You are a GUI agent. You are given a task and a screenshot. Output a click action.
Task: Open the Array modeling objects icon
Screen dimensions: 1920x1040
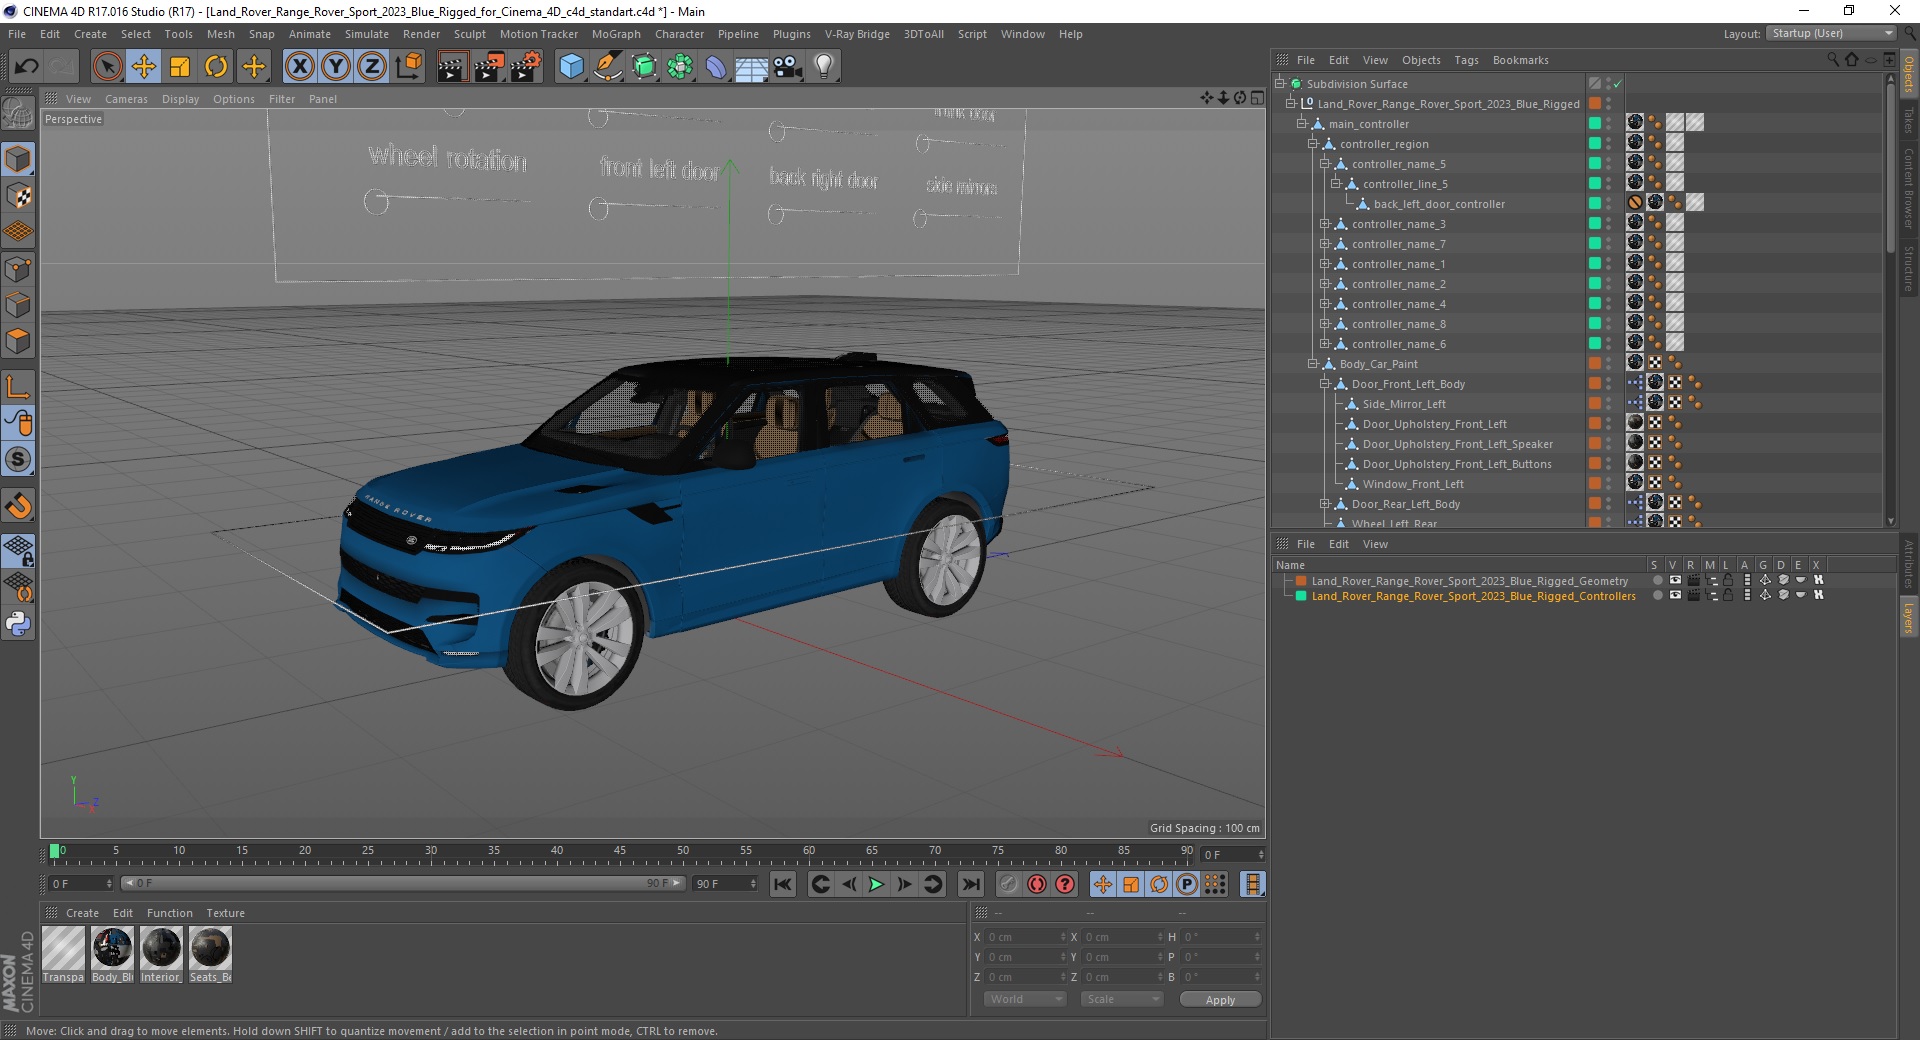pos(681,67)
